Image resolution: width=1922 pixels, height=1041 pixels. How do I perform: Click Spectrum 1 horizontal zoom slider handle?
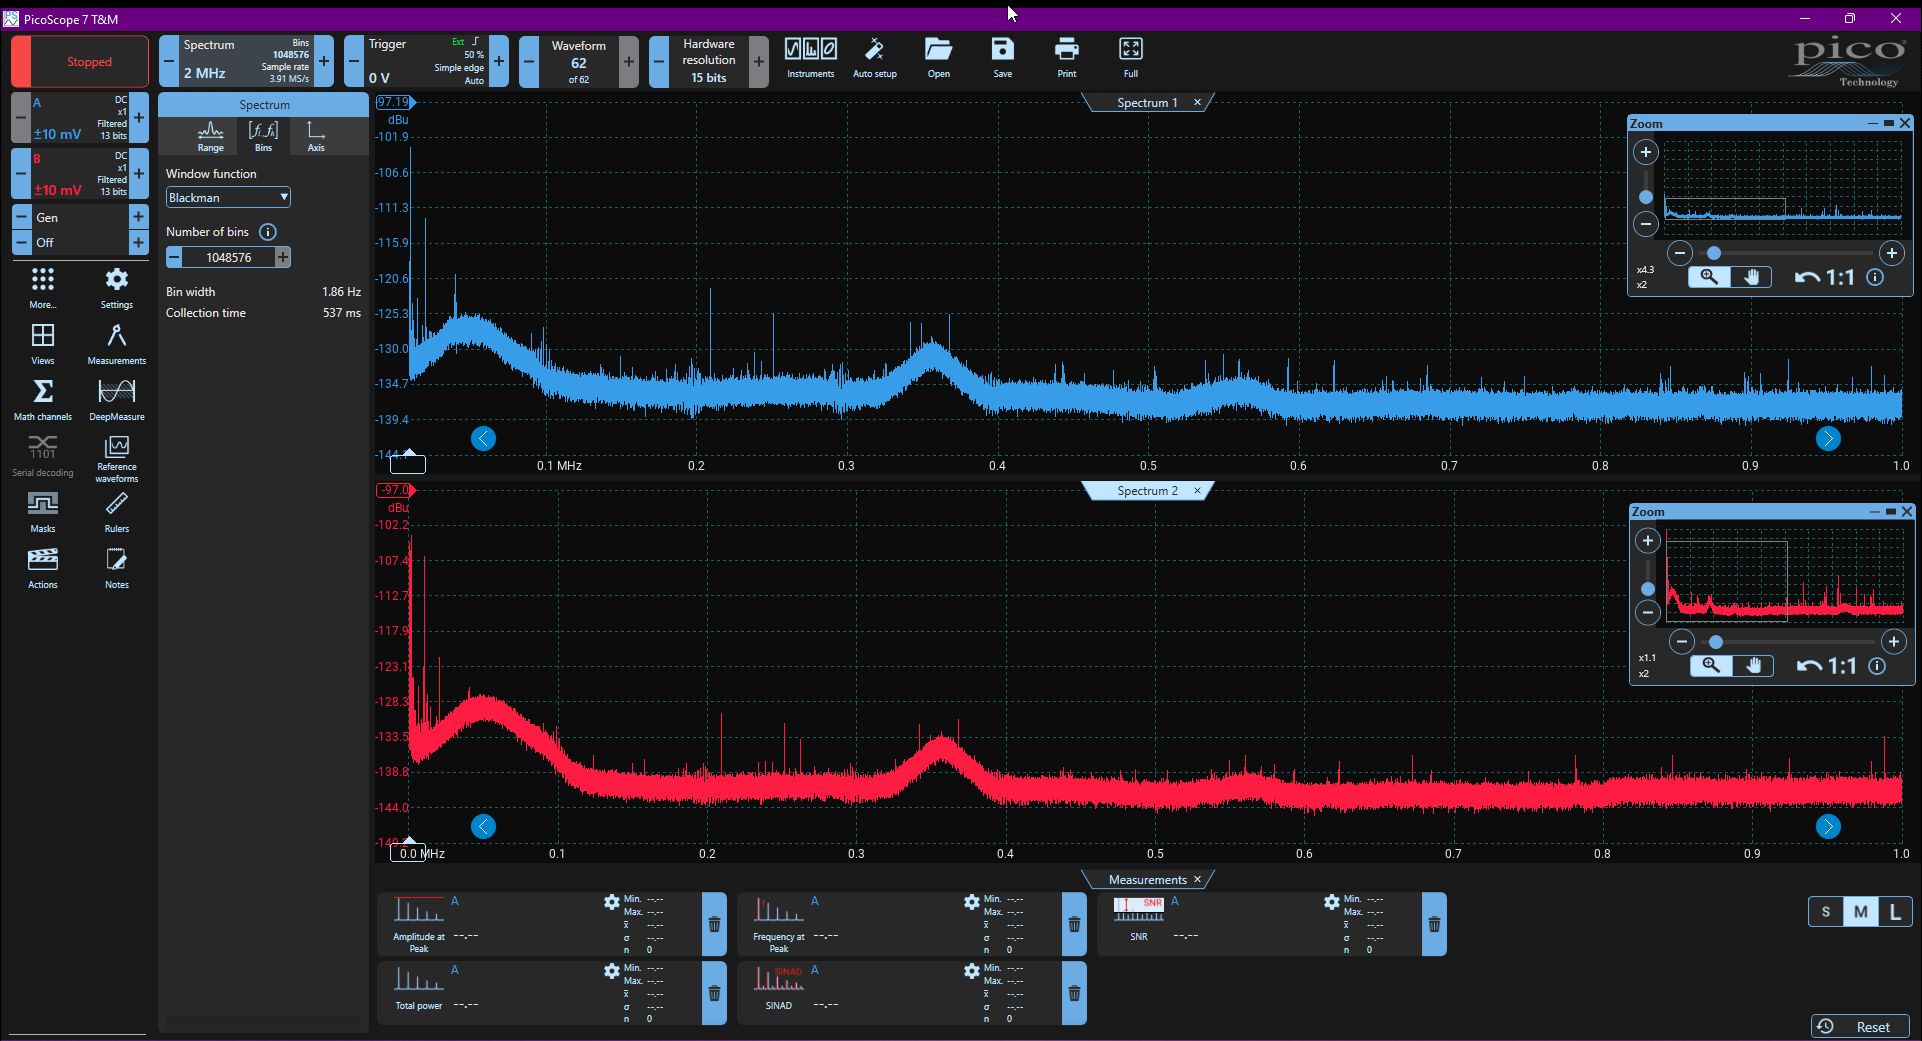[x=1714, y=253]
